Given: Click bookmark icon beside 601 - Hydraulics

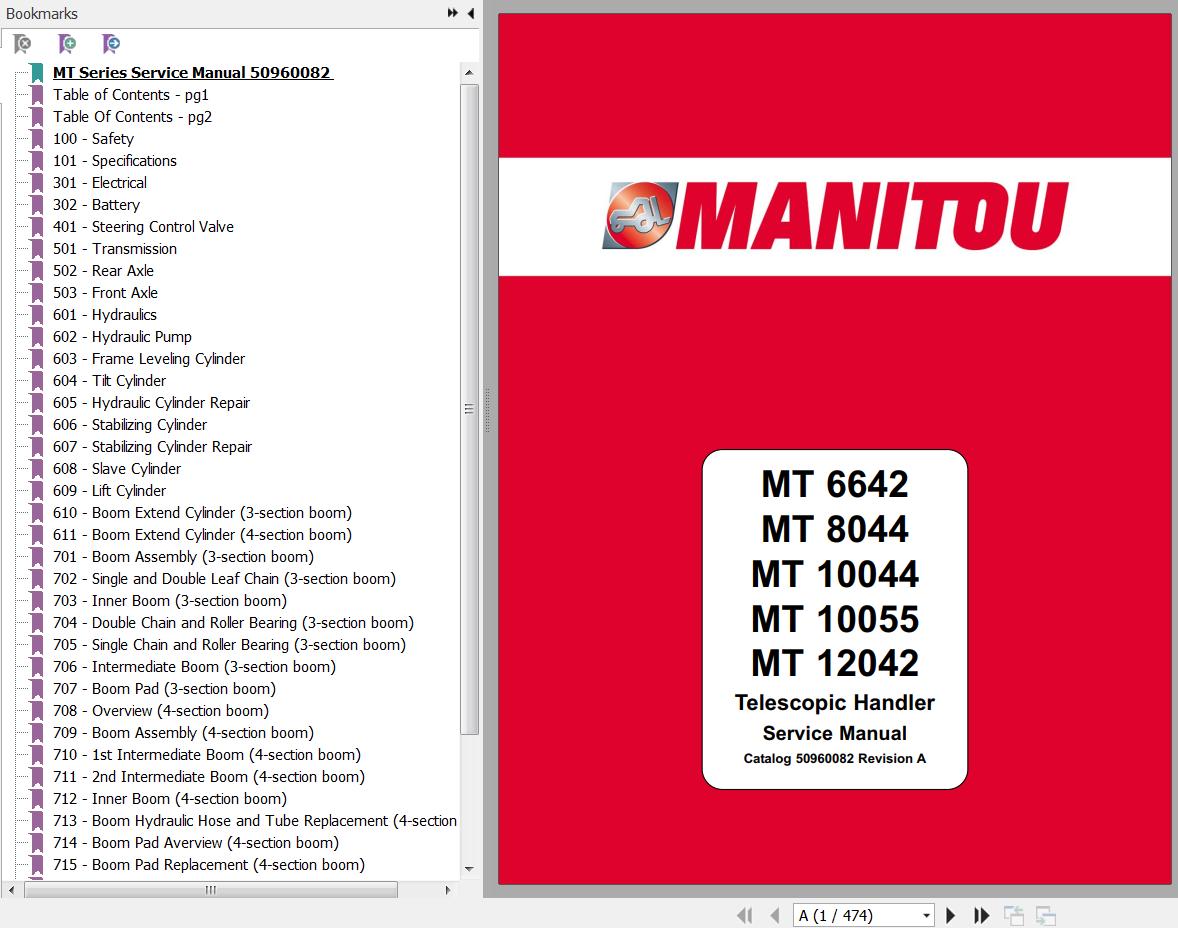Looking at the screenshot, I should coord(37,315).
